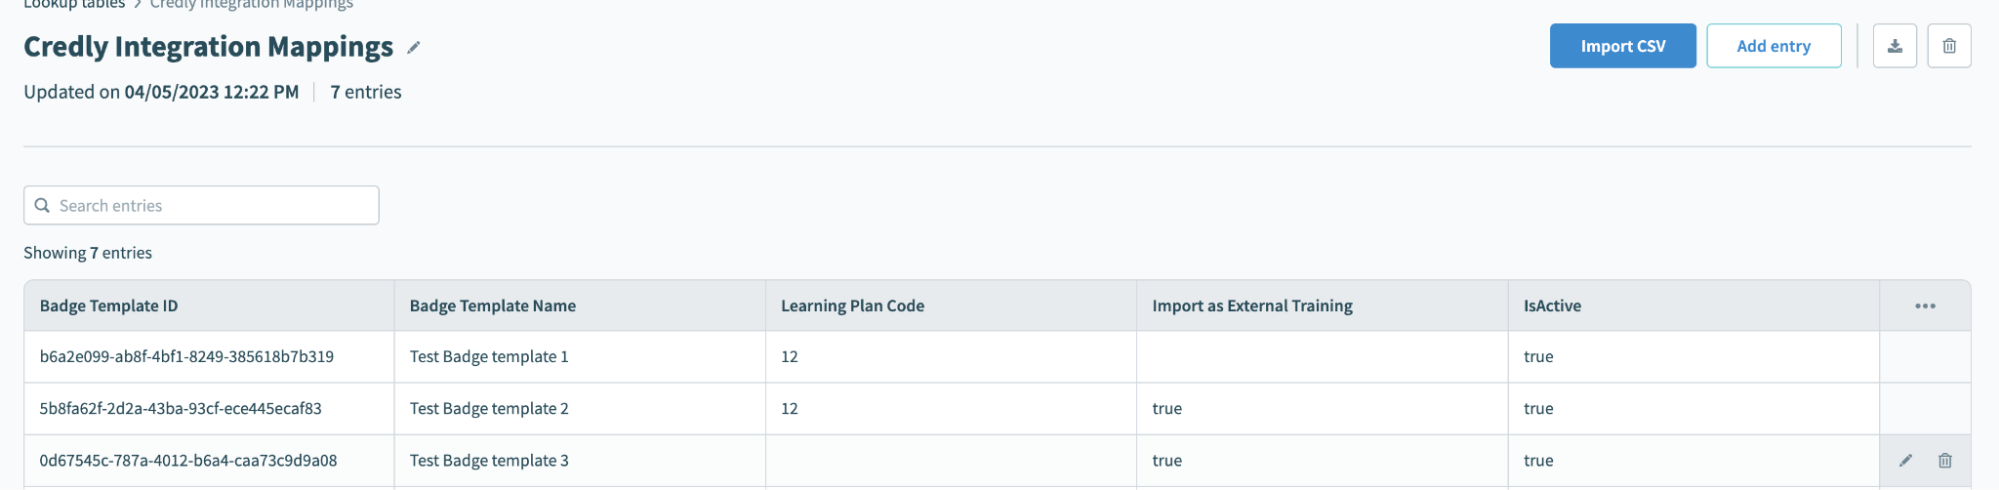
Task: Delete the Test Badge template 3 row
Action: (1944, 460)
